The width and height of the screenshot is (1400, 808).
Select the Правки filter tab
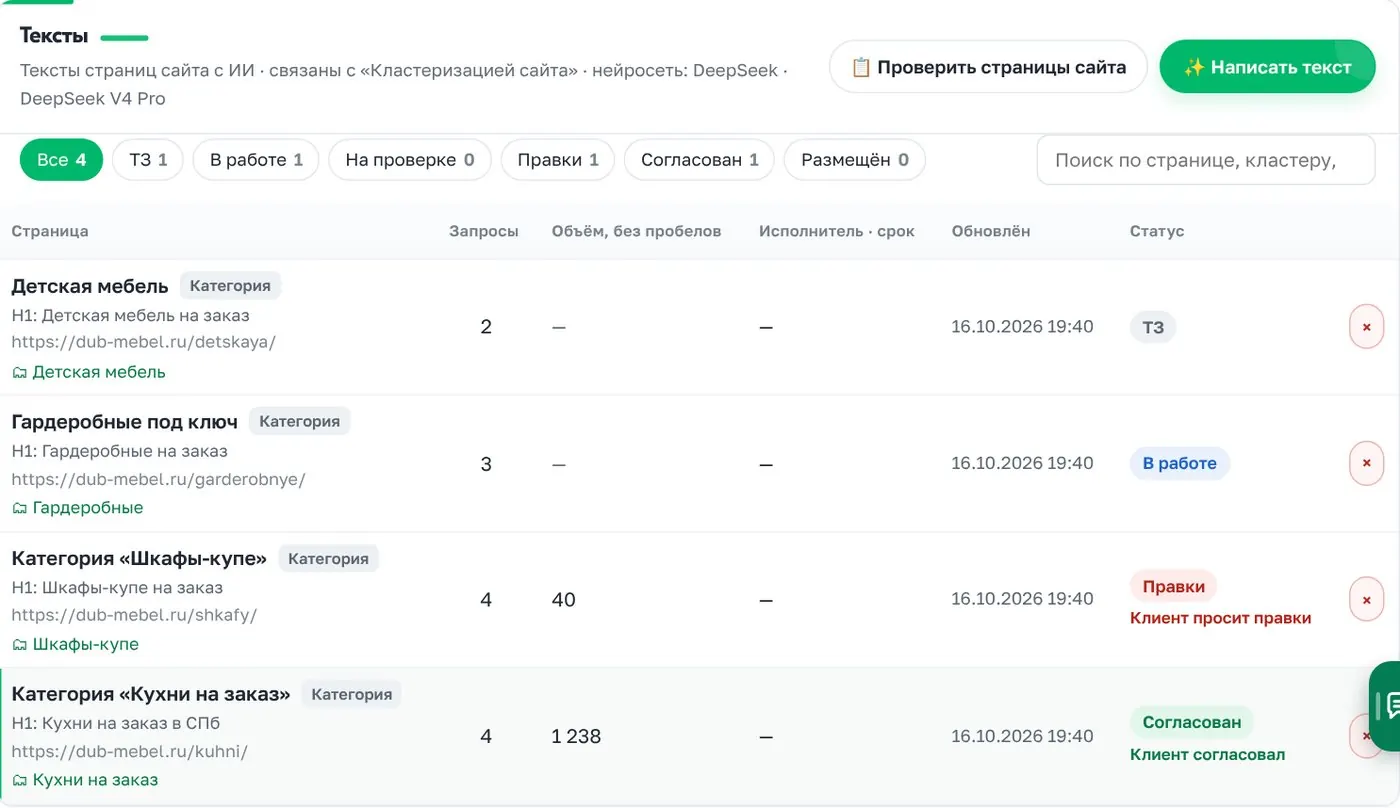(558, 160)
